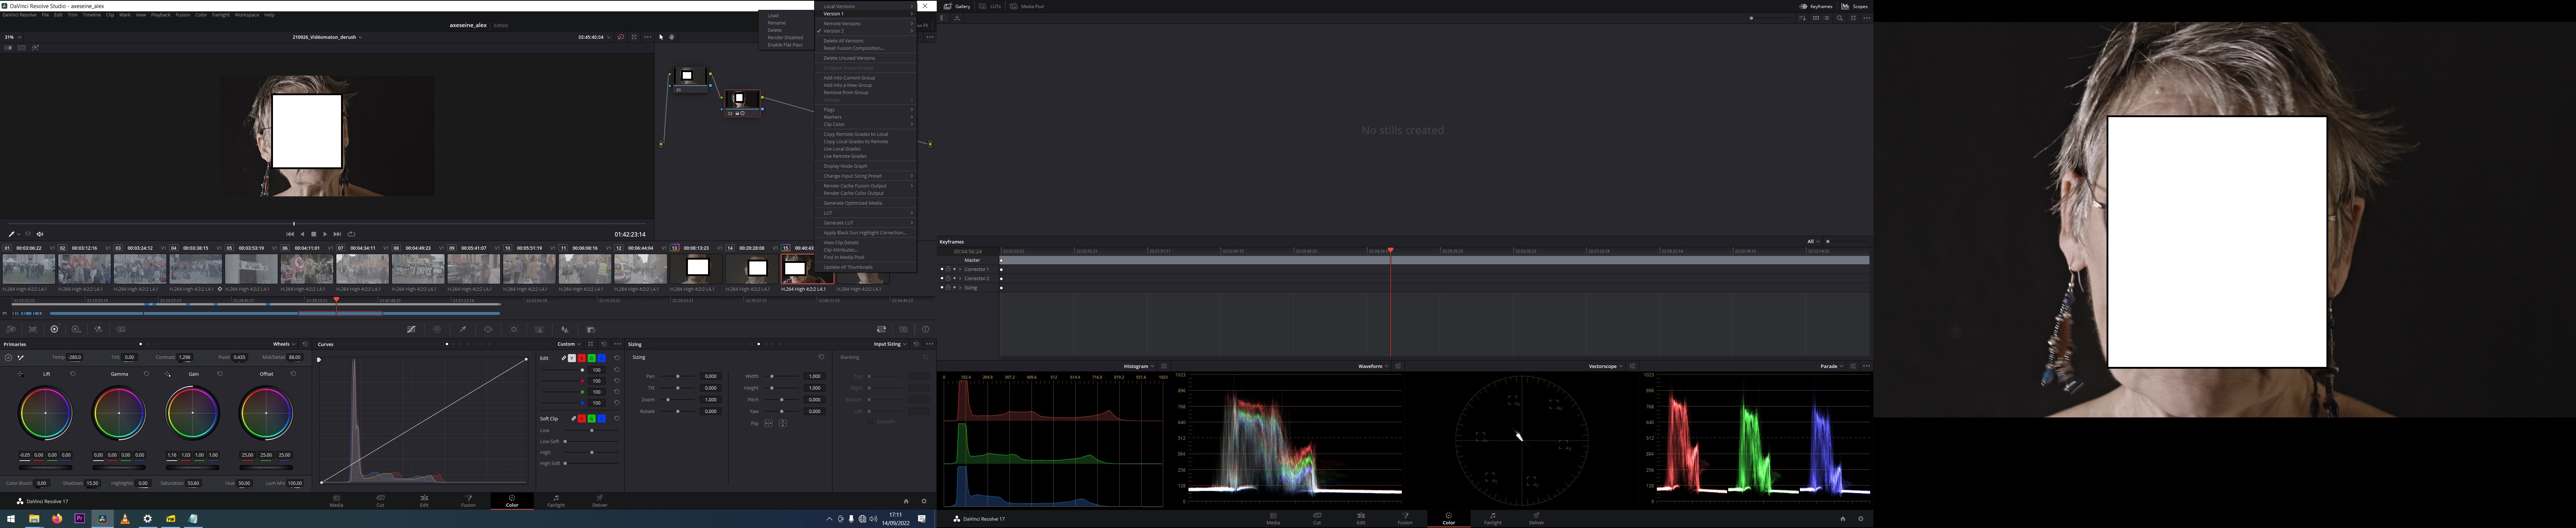Open the Tracker palette icon

[514, 329]
